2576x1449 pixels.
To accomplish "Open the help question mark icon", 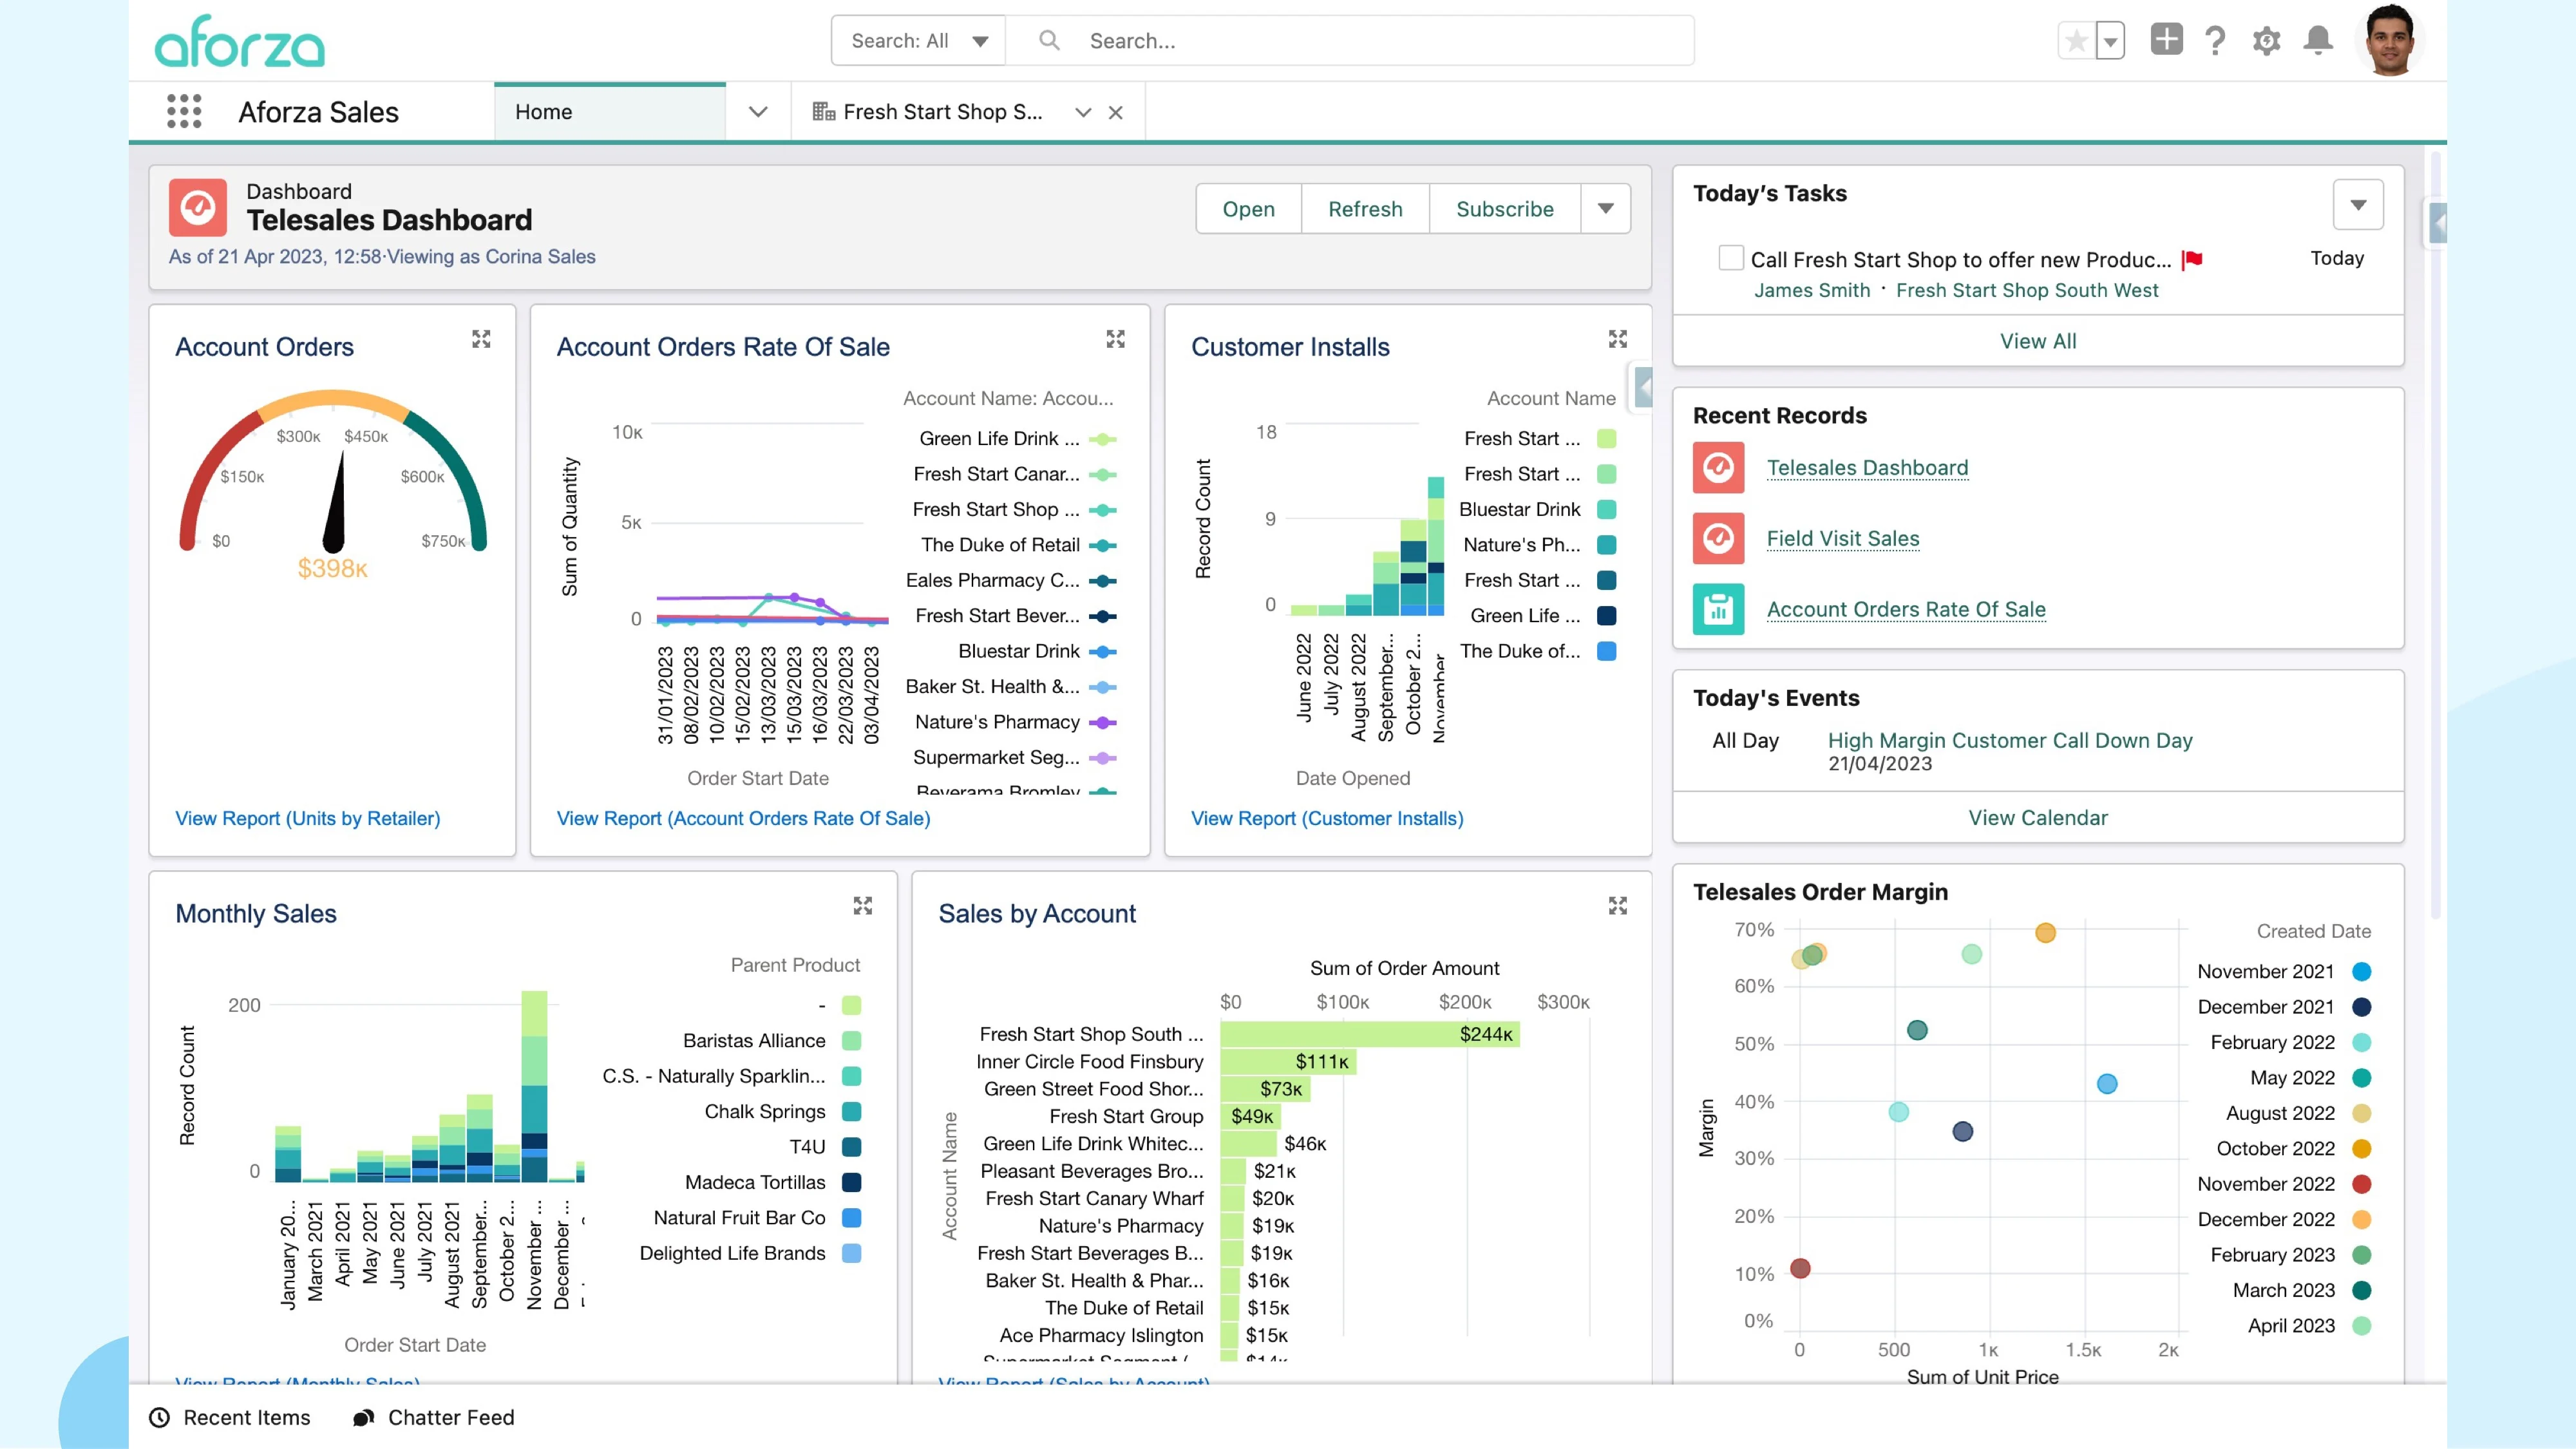I will click(x=2215, y=41).
